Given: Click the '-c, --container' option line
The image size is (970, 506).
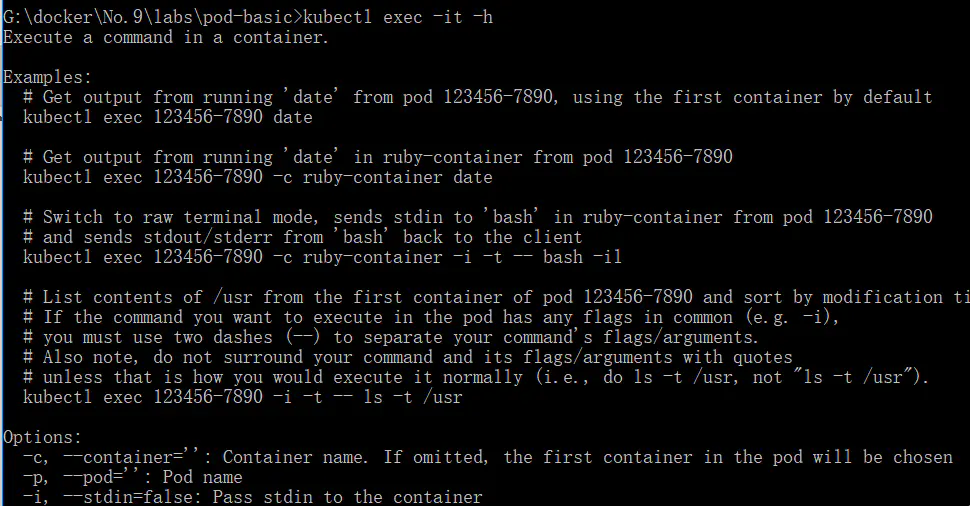Looking at the screenshot, I should pyautogui.click(x=487, y=457).
